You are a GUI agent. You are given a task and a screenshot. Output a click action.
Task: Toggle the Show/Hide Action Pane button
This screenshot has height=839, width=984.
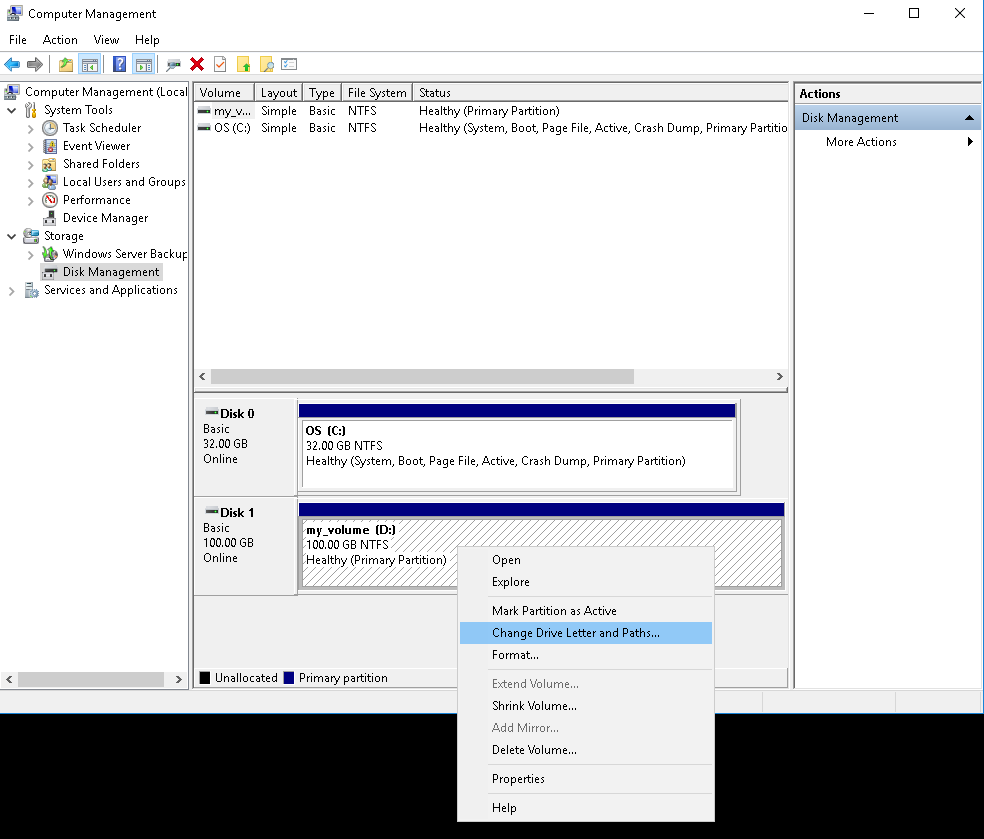[x=144, y=65]
